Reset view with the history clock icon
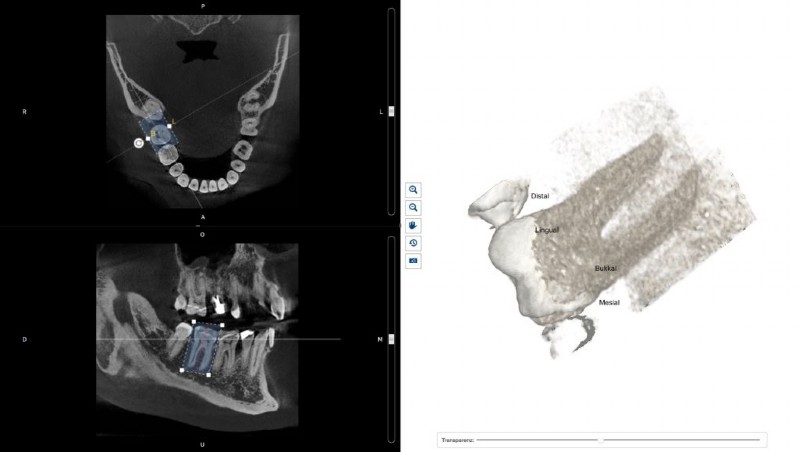The width and height of the screenshot is (800, 452). pos(413,243)
